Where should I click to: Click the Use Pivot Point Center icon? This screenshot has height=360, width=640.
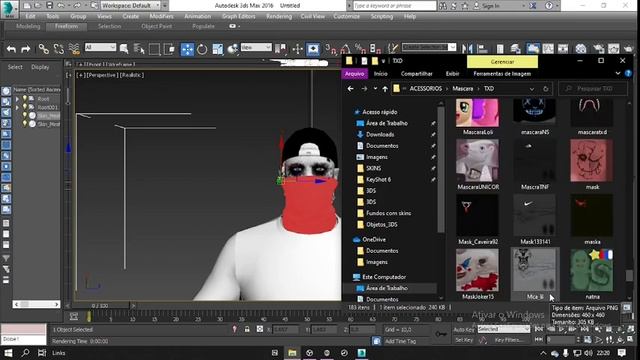[280, 49]
